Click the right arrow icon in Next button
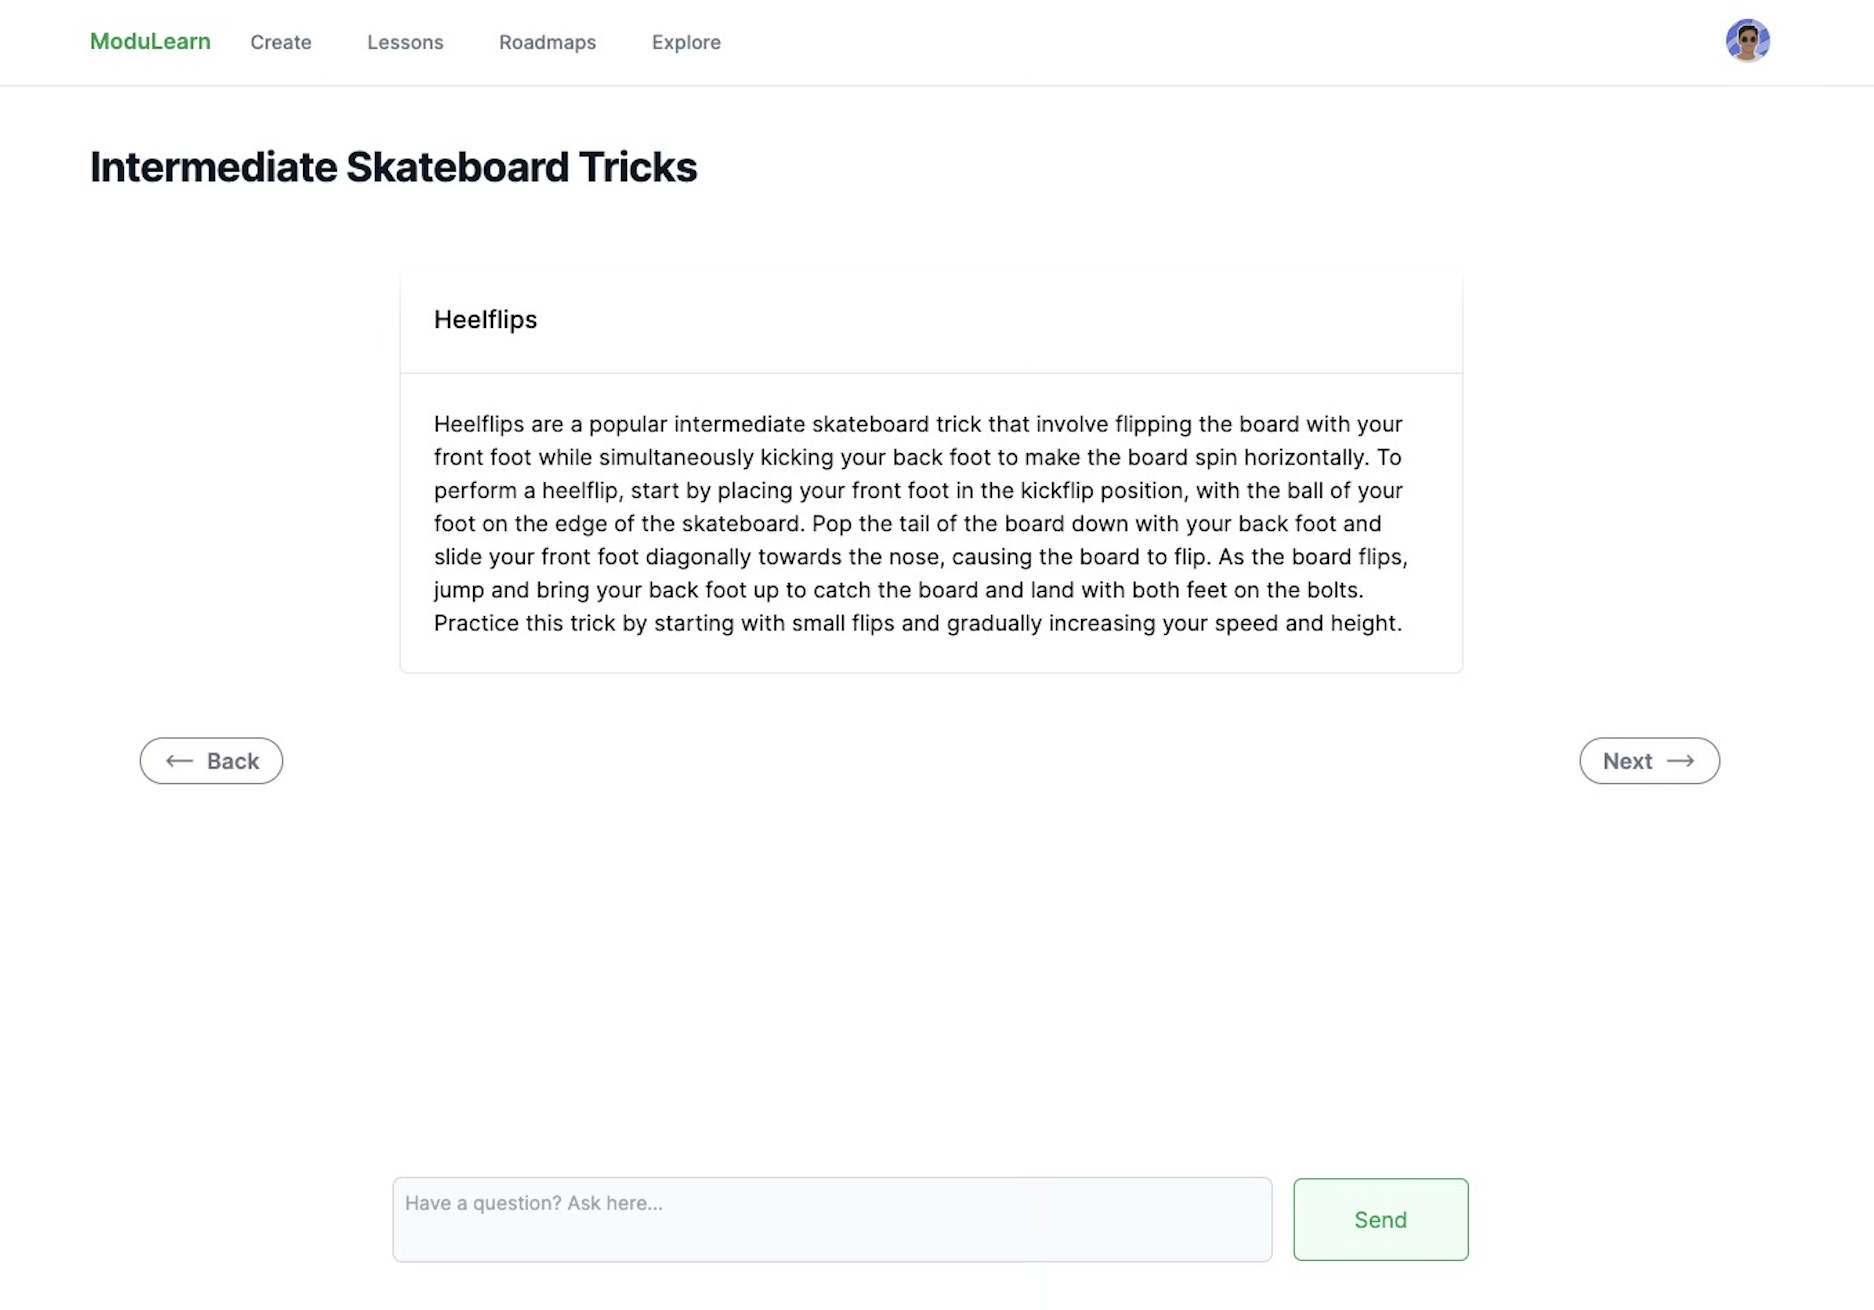Viewport: 1874px width, 1310px height. [1681, 761]
